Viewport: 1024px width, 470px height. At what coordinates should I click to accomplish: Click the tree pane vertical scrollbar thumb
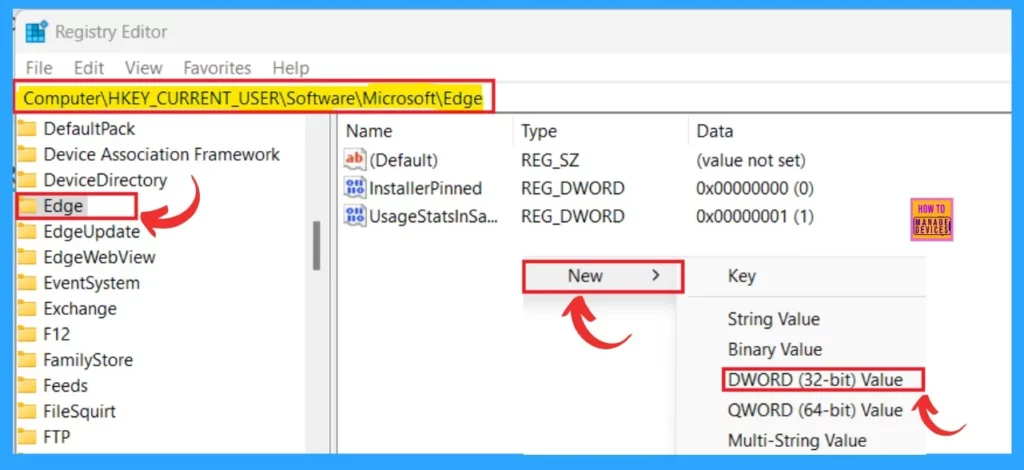coord(316,245)
